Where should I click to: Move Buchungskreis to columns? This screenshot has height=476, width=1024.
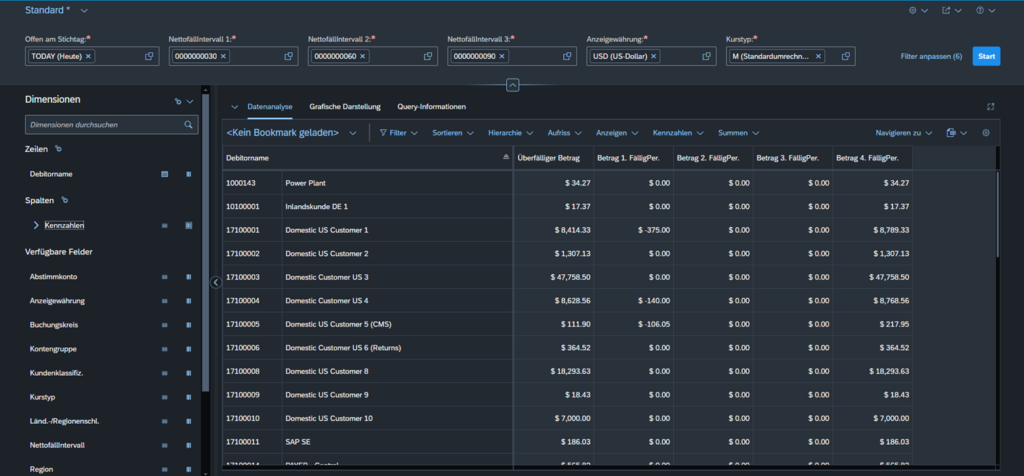[x=189, y=325]
